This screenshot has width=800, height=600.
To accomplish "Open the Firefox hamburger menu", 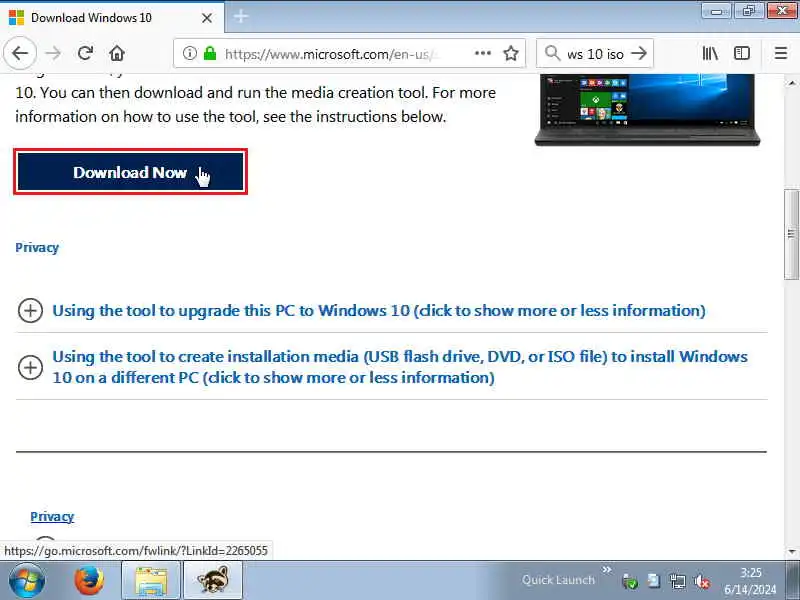I will point(781,53).
